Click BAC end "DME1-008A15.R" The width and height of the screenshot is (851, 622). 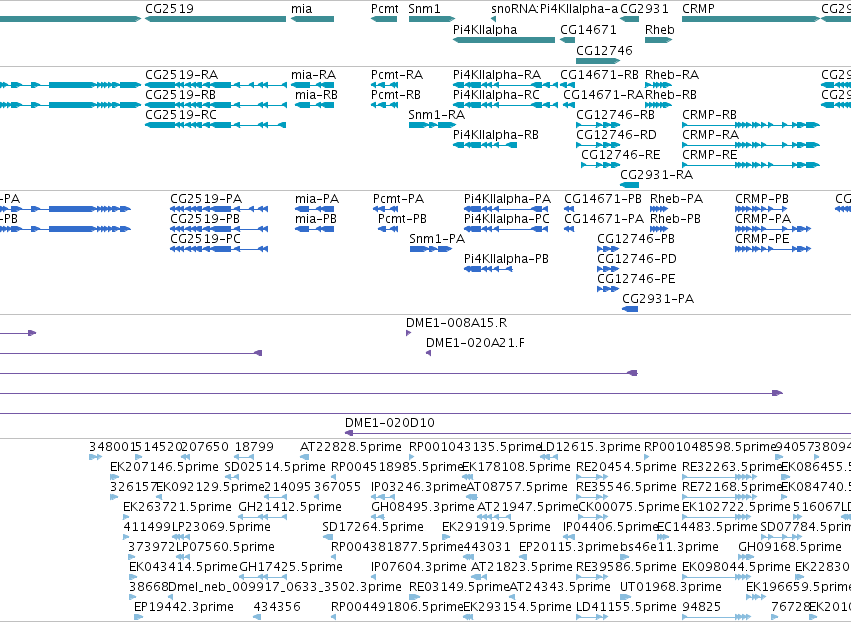(456, 323)
